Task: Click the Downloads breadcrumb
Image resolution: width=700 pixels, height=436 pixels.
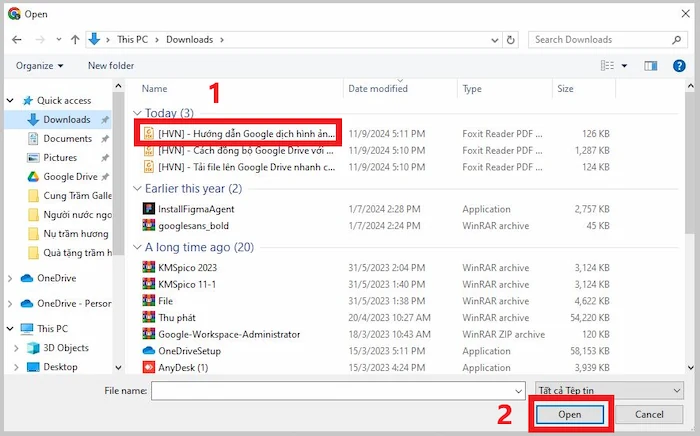Action: coord(189,39)
